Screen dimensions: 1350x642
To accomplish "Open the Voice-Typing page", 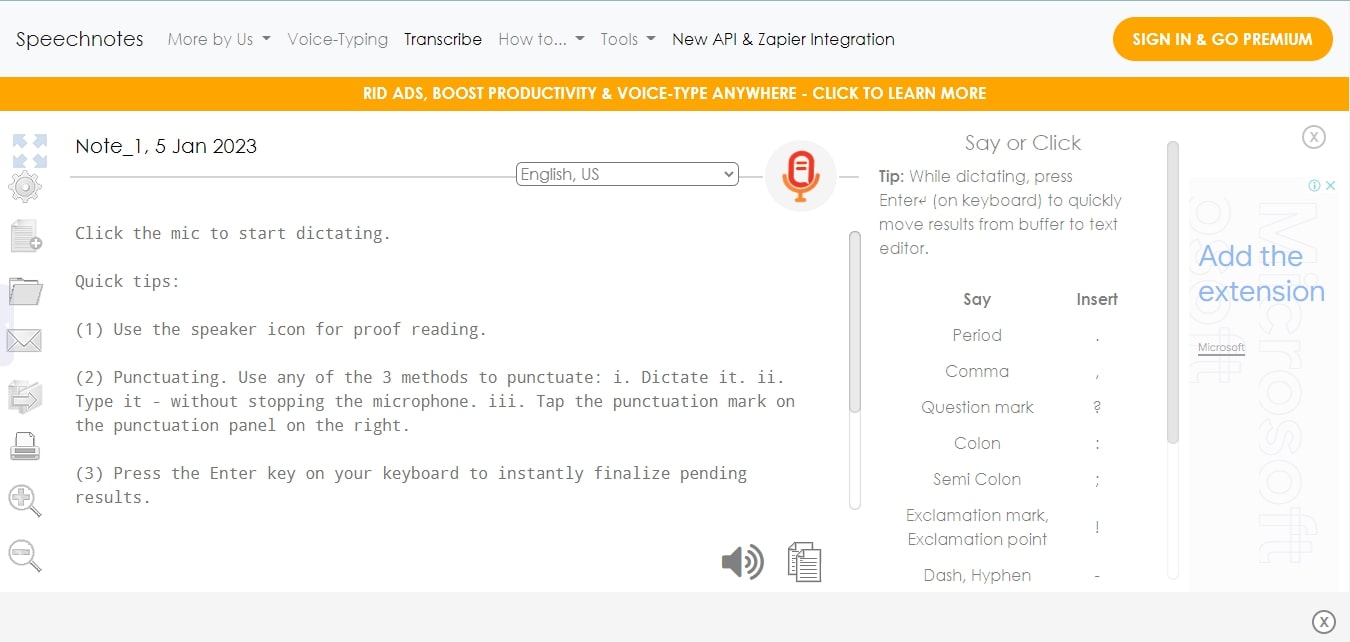I will pyautogui.click(x=338, y=39).
